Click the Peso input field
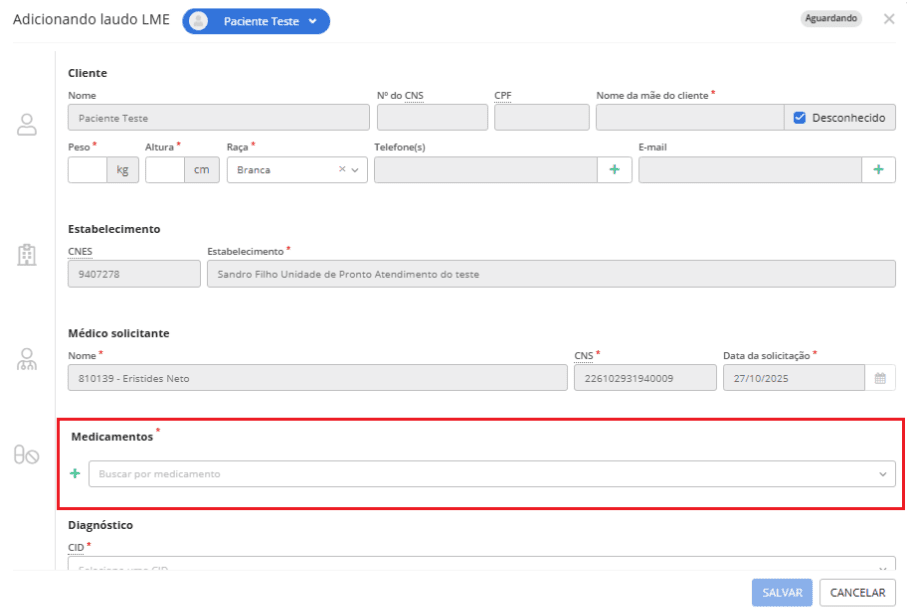919x611 pixels. 88,170
